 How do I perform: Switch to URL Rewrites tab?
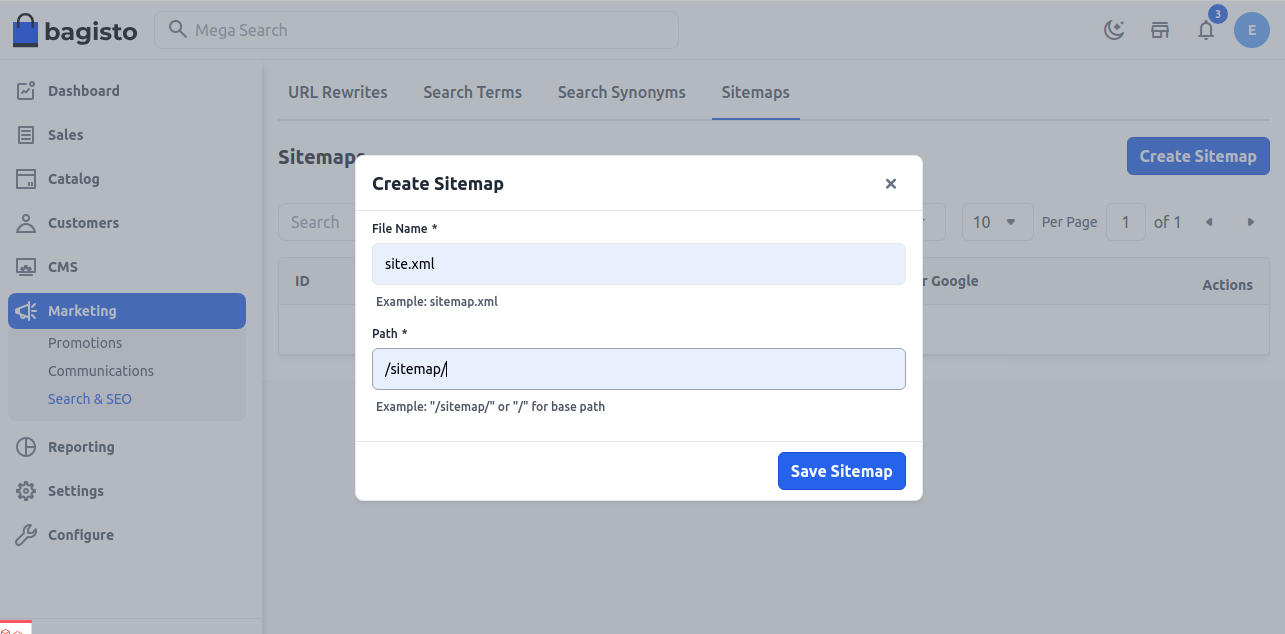tap(337, 92)
